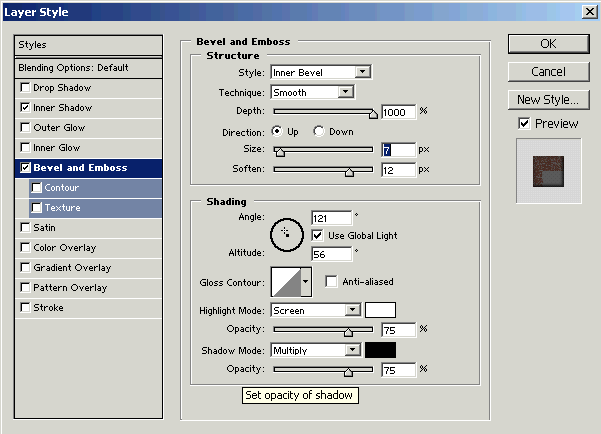Click the highlight Opacity slider handle
Image resolution: width=601 pixels, height=434 pixels.
(348, 332)
